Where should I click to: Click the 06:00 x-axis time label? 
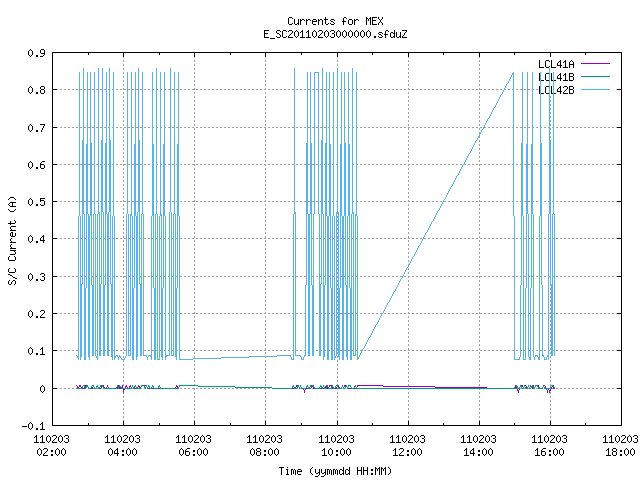[x=193, y=452]
